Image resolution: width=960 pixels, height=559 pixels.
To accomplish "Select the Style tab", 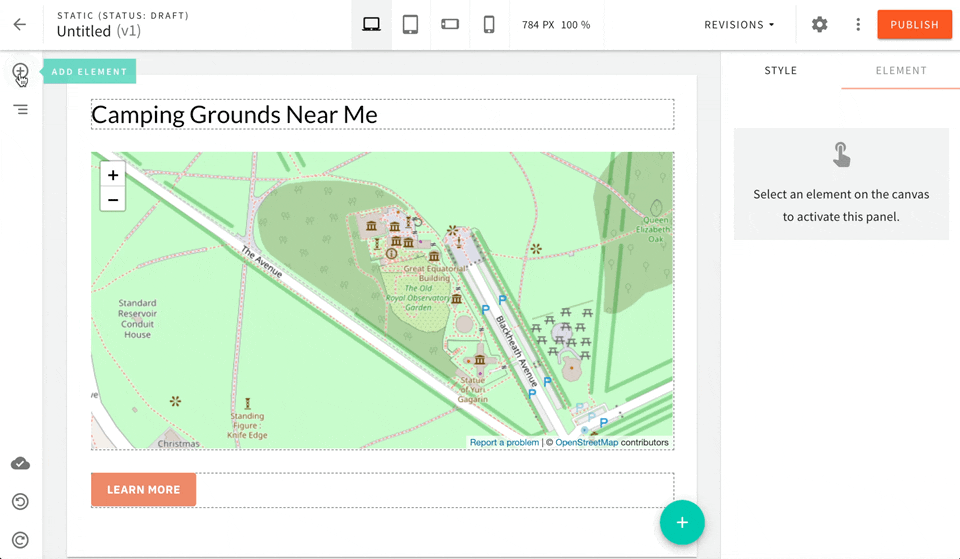I will 780,71.
